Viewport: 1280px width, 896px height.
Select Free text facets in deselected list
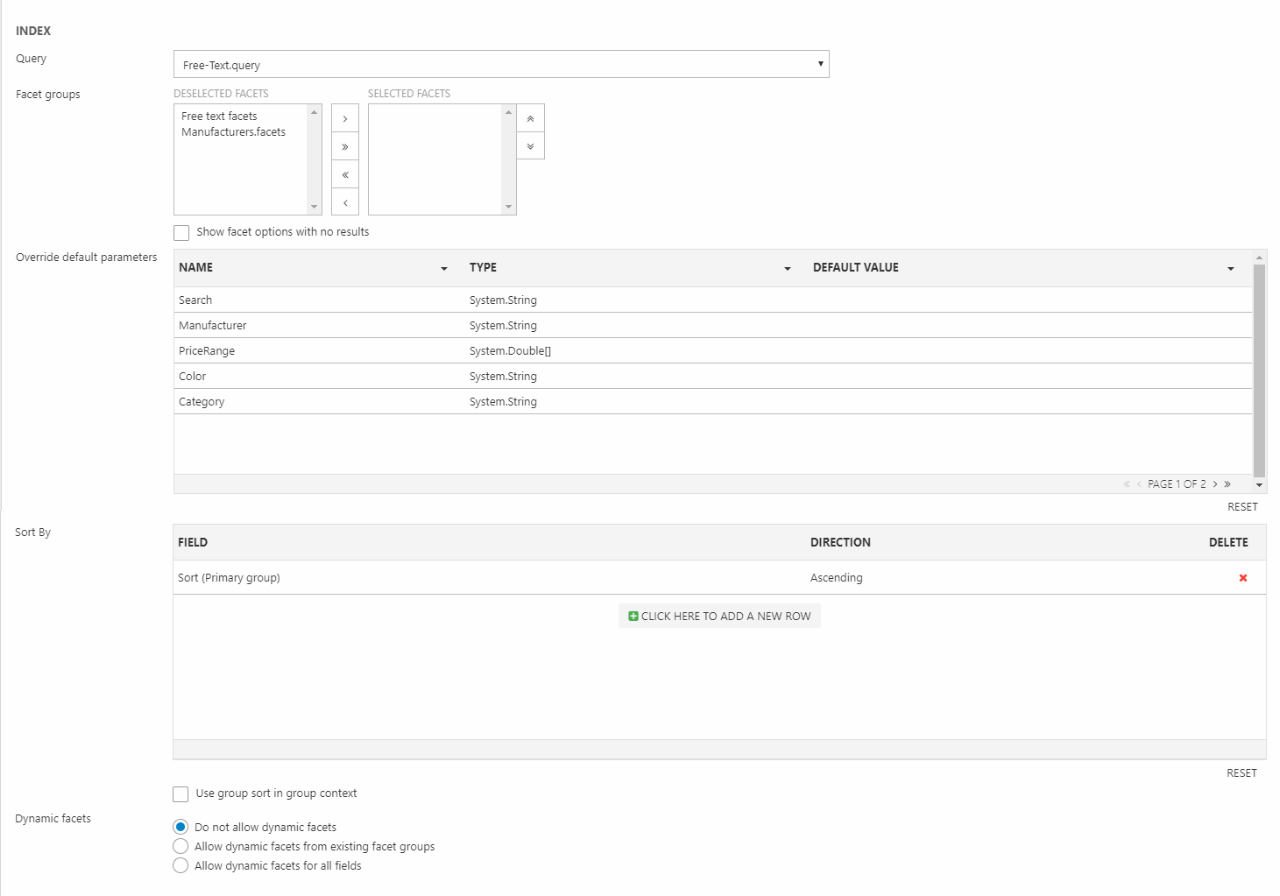pyautogui.click(x=219, y=116)
